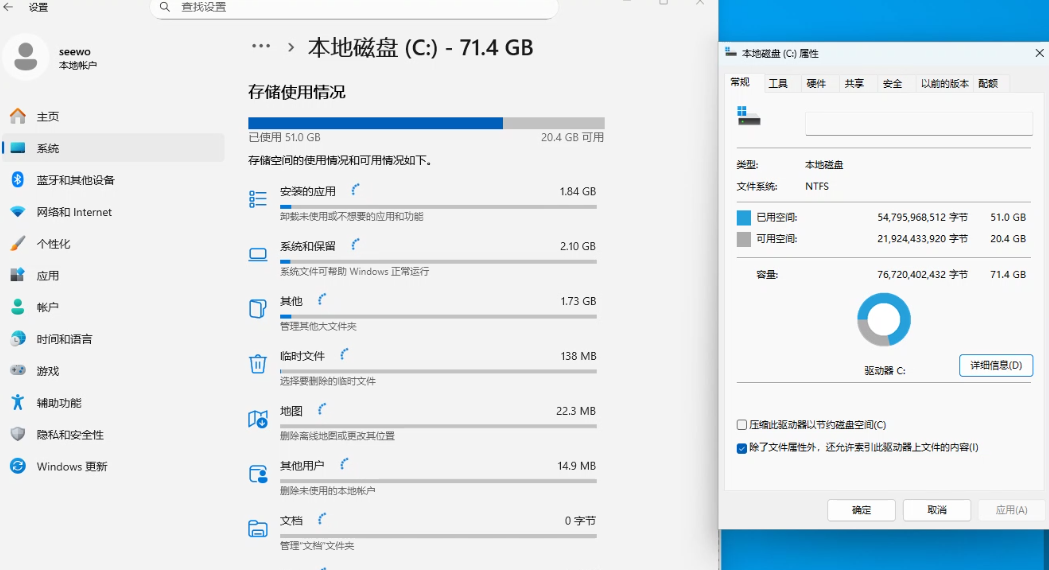Viewport: 1049px width, 570px height.
Task: Click the disk usage donut chart
Action: pos(884,320)
